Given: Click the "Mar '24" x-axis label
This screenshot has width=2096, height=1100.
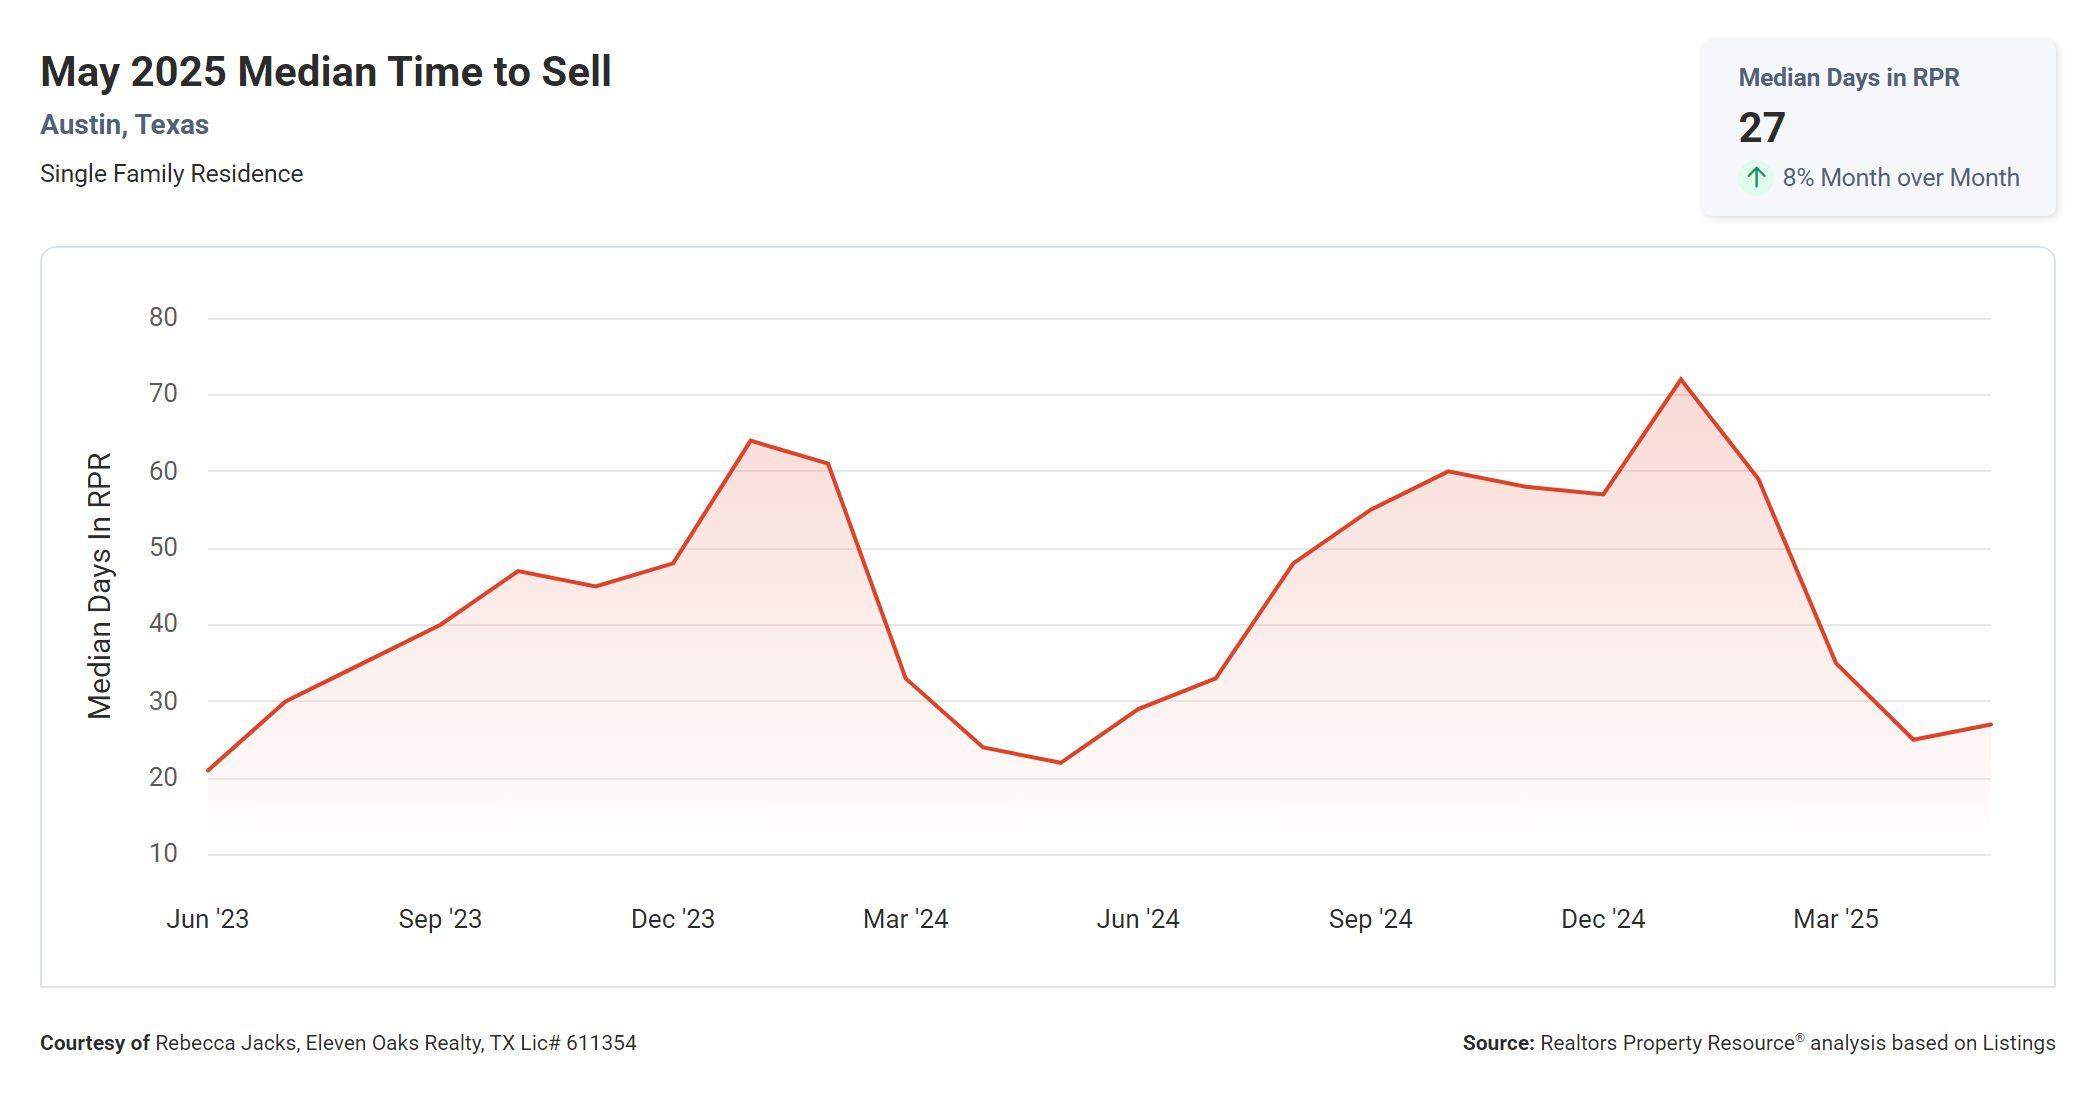Looking at the screenshot, I should click(x=905, y=919).
